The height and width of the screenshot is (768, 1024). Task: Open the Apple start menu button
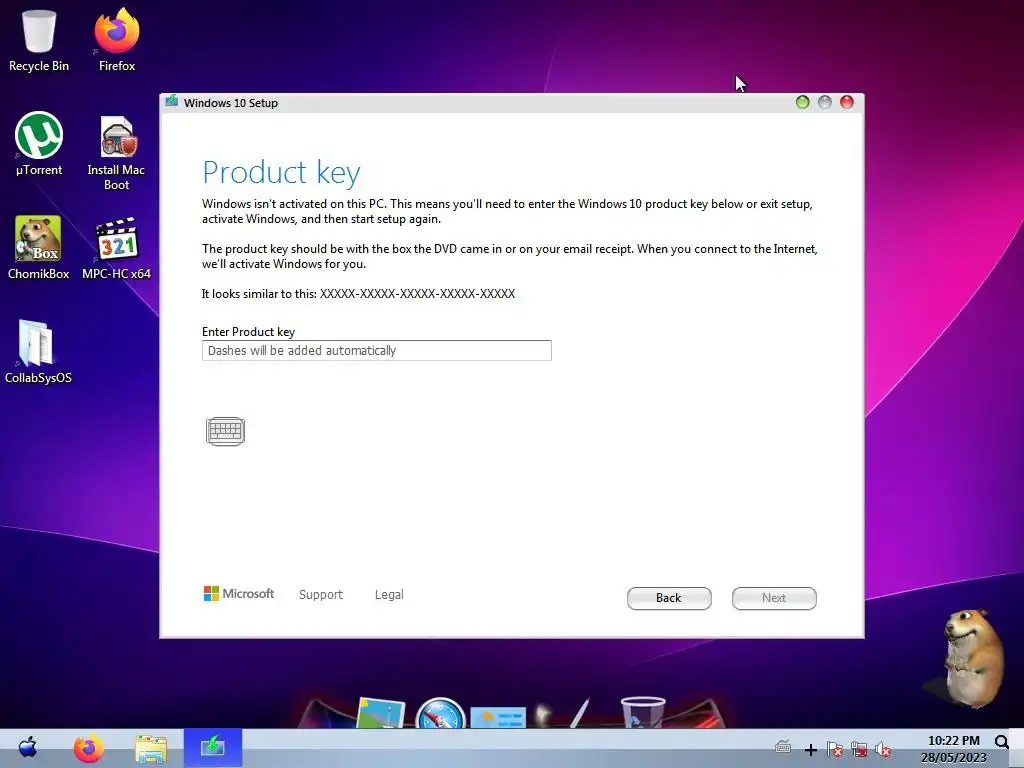(x=27, y=747)
